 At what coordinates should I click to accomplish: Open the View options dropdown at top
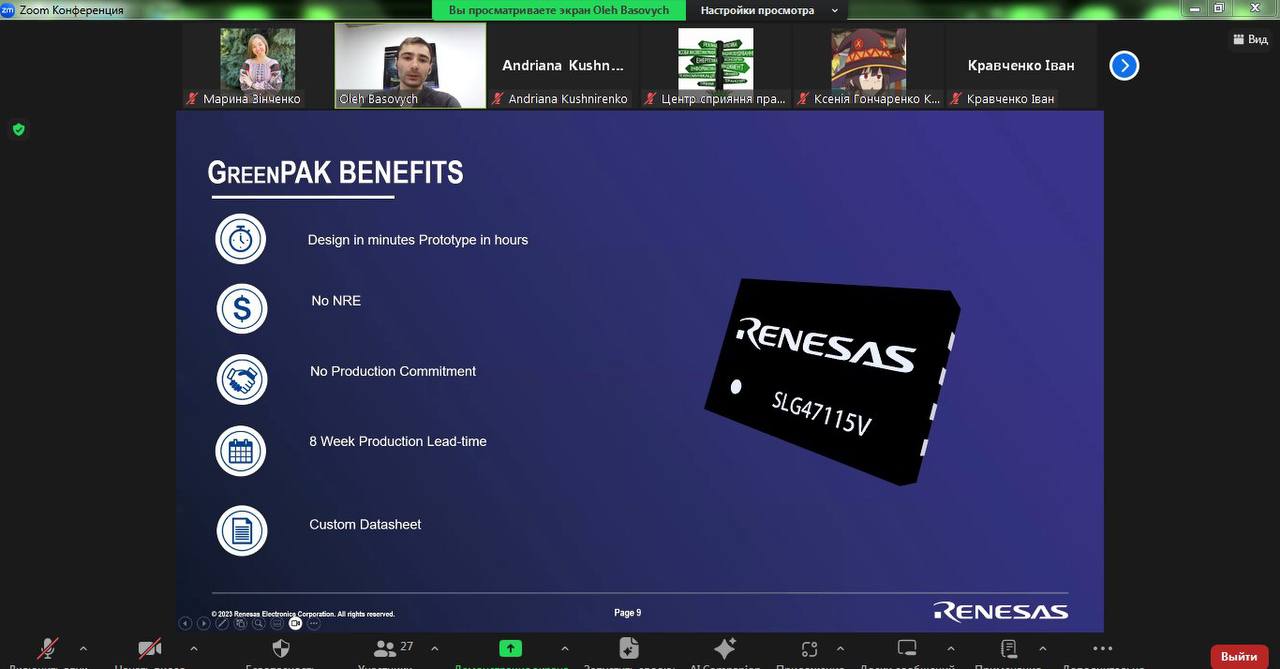pos(767,10)
